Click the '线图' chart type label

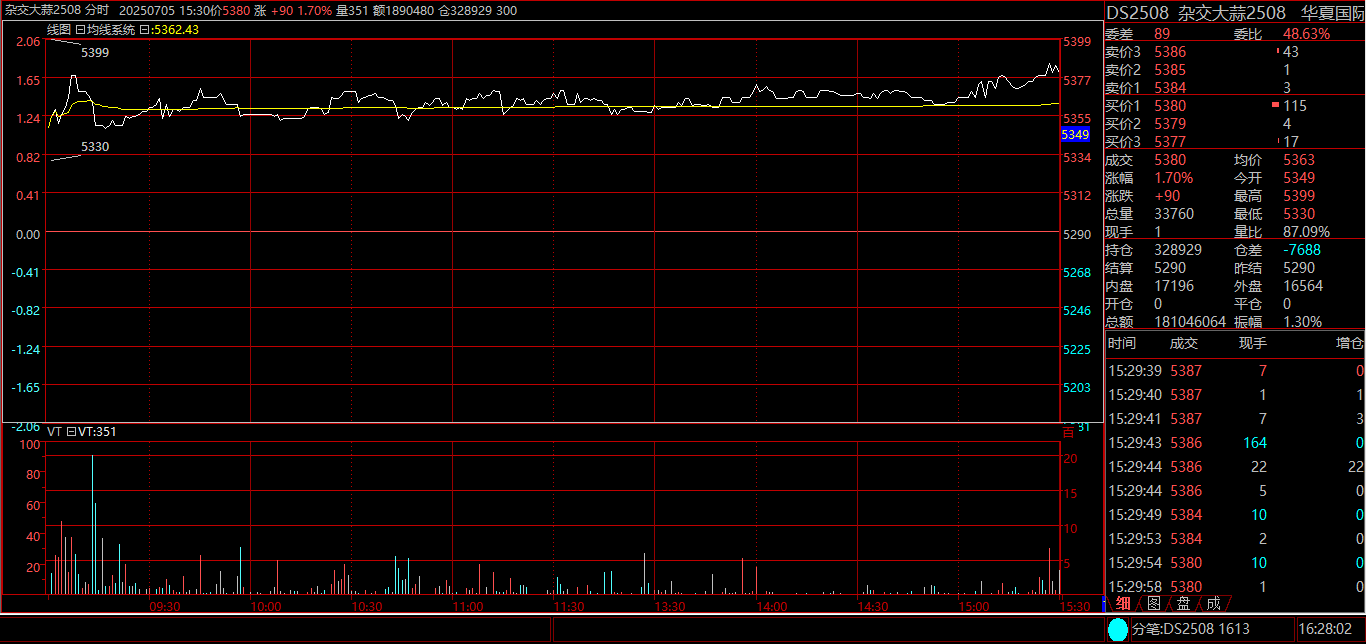pyautogui.click(x=59, y=30)
